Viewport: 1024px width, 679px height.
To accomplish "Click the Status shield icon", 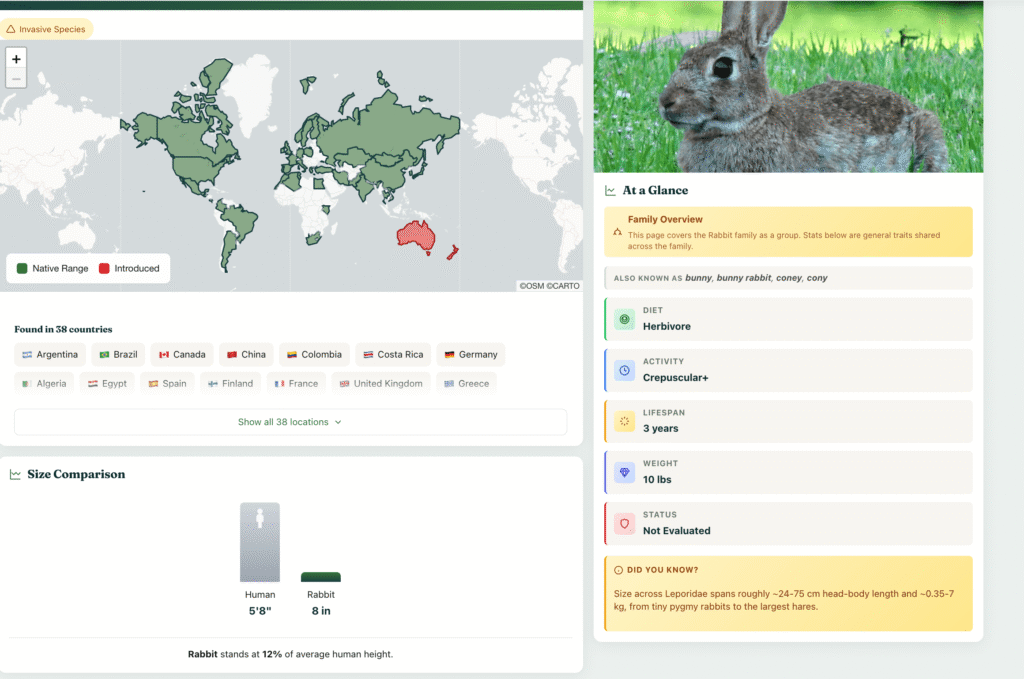I will 624,524.
